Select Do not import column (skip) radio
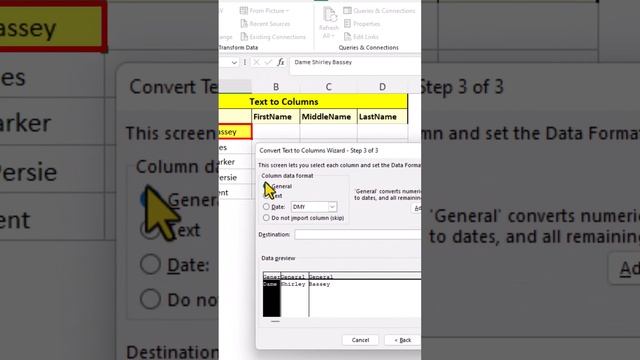Viewport: 640px width, 360px height. (x=266, y=218)
